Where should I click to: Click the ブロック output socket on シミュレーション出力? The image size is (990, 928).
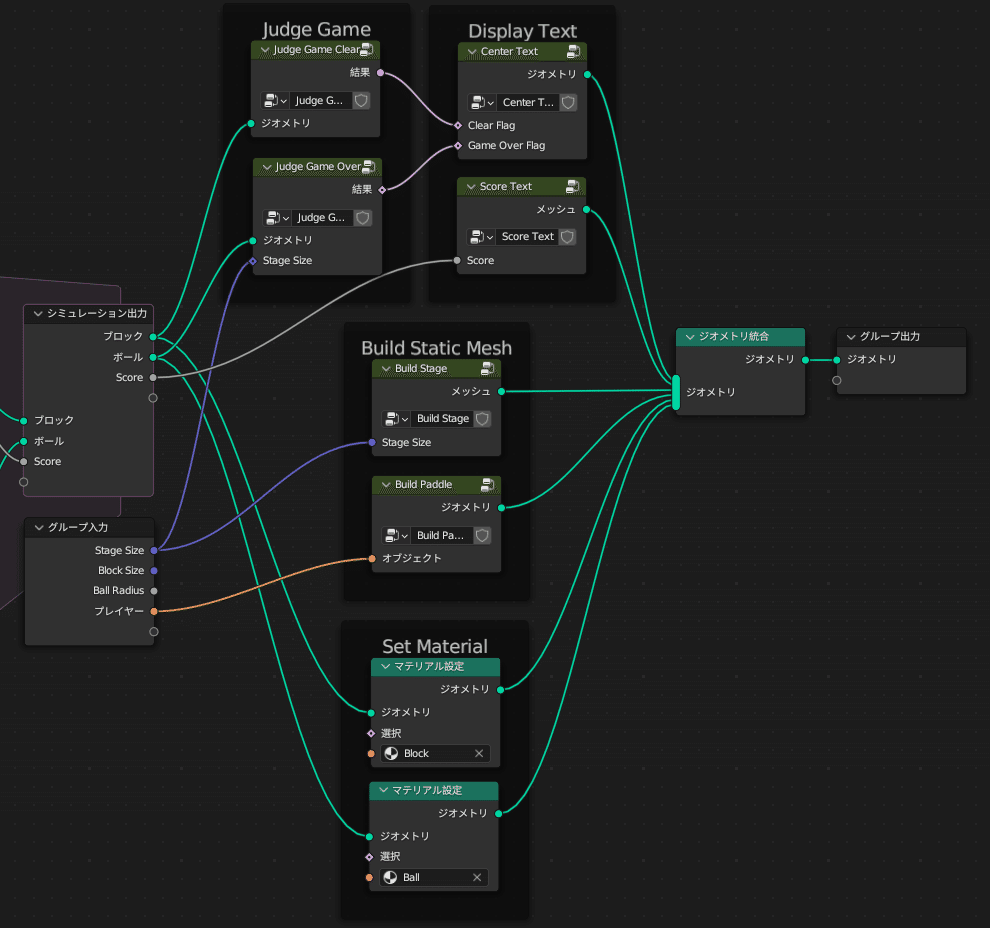[153, 336]
